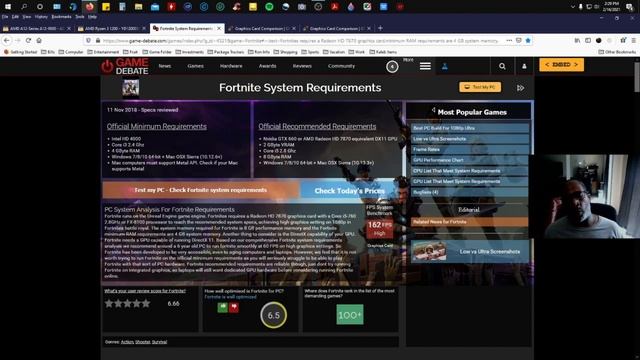Click the search magnifier in site header

pos(502,66)
